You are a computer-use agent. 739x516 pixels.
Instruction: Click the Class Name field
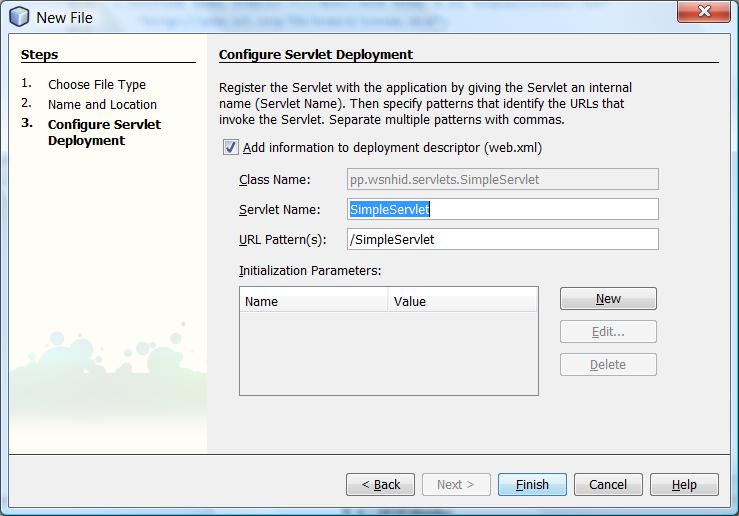tap(502, 180)
